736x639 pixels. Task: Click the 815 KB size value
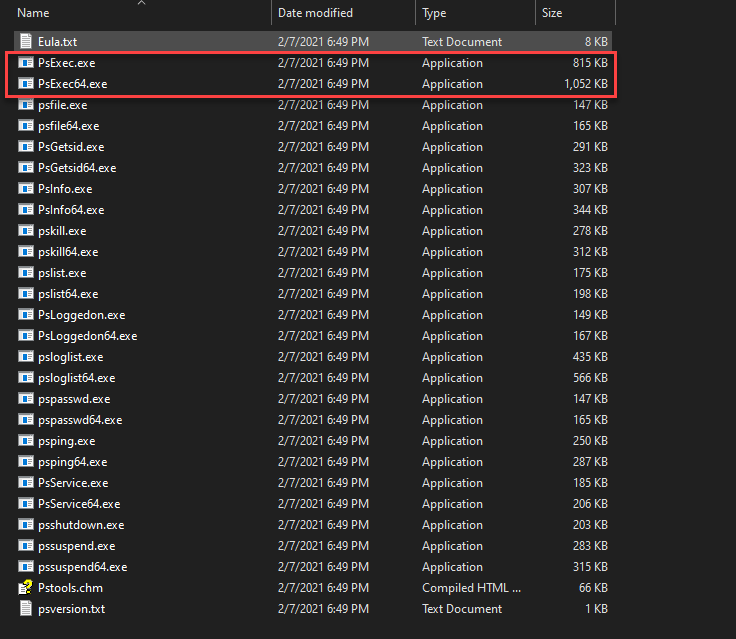point(590,63)
